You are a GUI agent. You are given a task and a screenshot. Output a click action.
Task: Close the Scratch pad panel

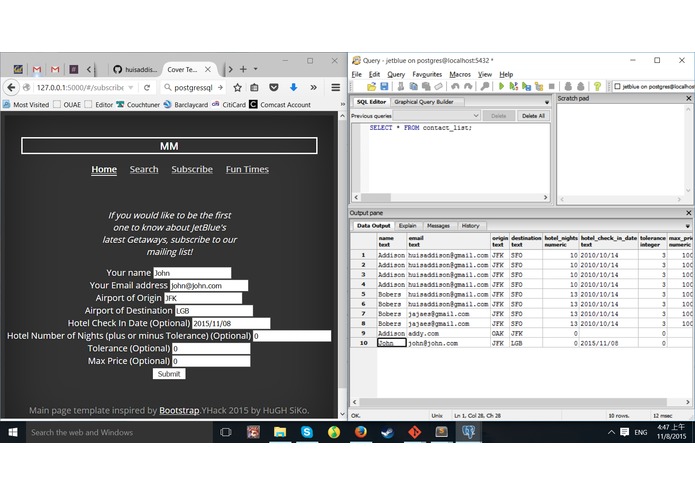tap(688, 98)
